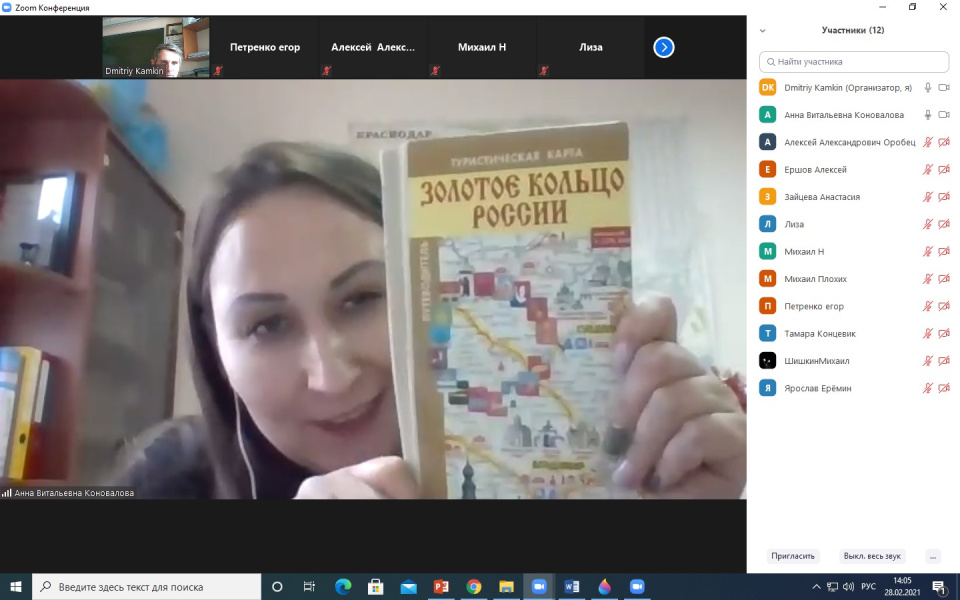This screenshot has height=600, width=960.
Task: Toggle Анна Витальевна Коновалова's camera icon in list
Action: (943, 114)
